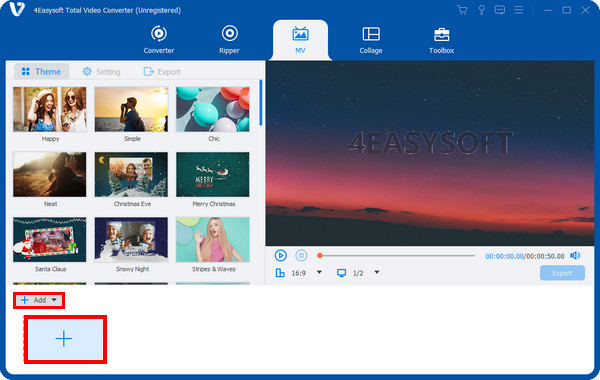Click the Export button under preview
Image resolution: width=600 pixels, height=380 pixels.
(562, 273)
